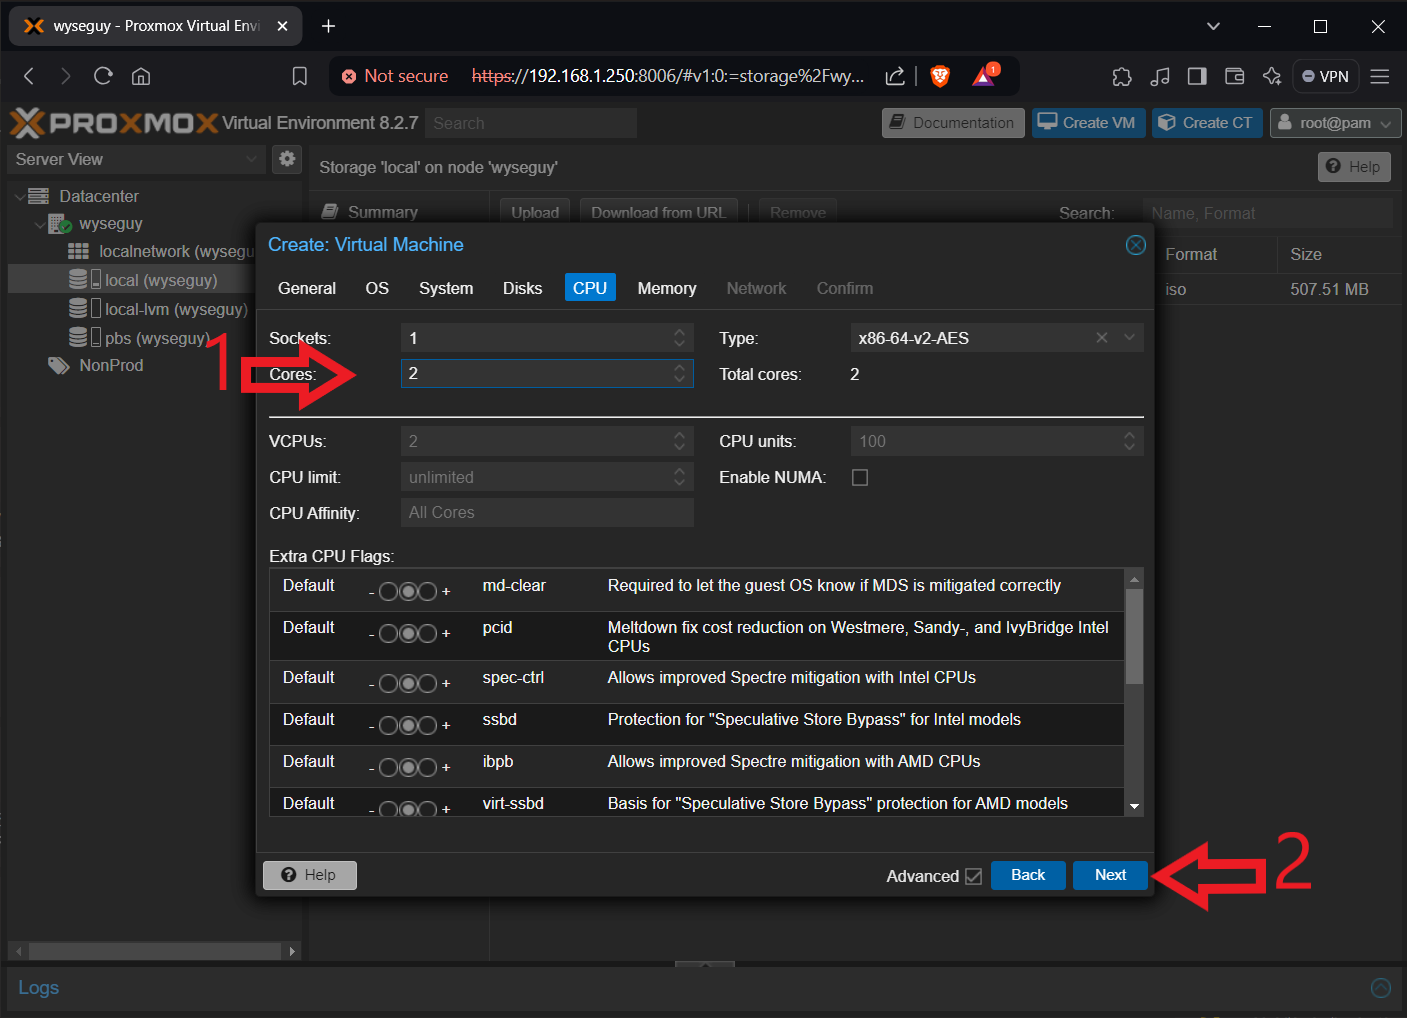Enable the NUMA checkbox
The height and width of the screenshot is (1018, 1407).
[860, 478]
